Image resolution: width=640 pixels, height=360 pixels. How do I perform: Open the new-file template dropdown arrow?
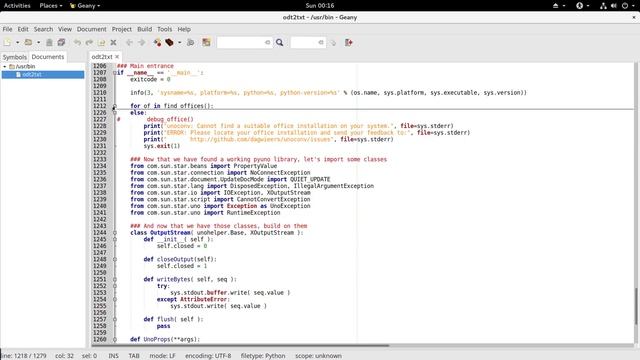[x=18, y=42]
